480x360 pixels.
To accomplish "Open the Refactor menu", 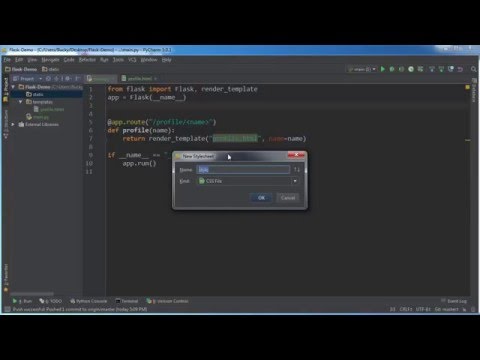I will (x=87, y=60).
